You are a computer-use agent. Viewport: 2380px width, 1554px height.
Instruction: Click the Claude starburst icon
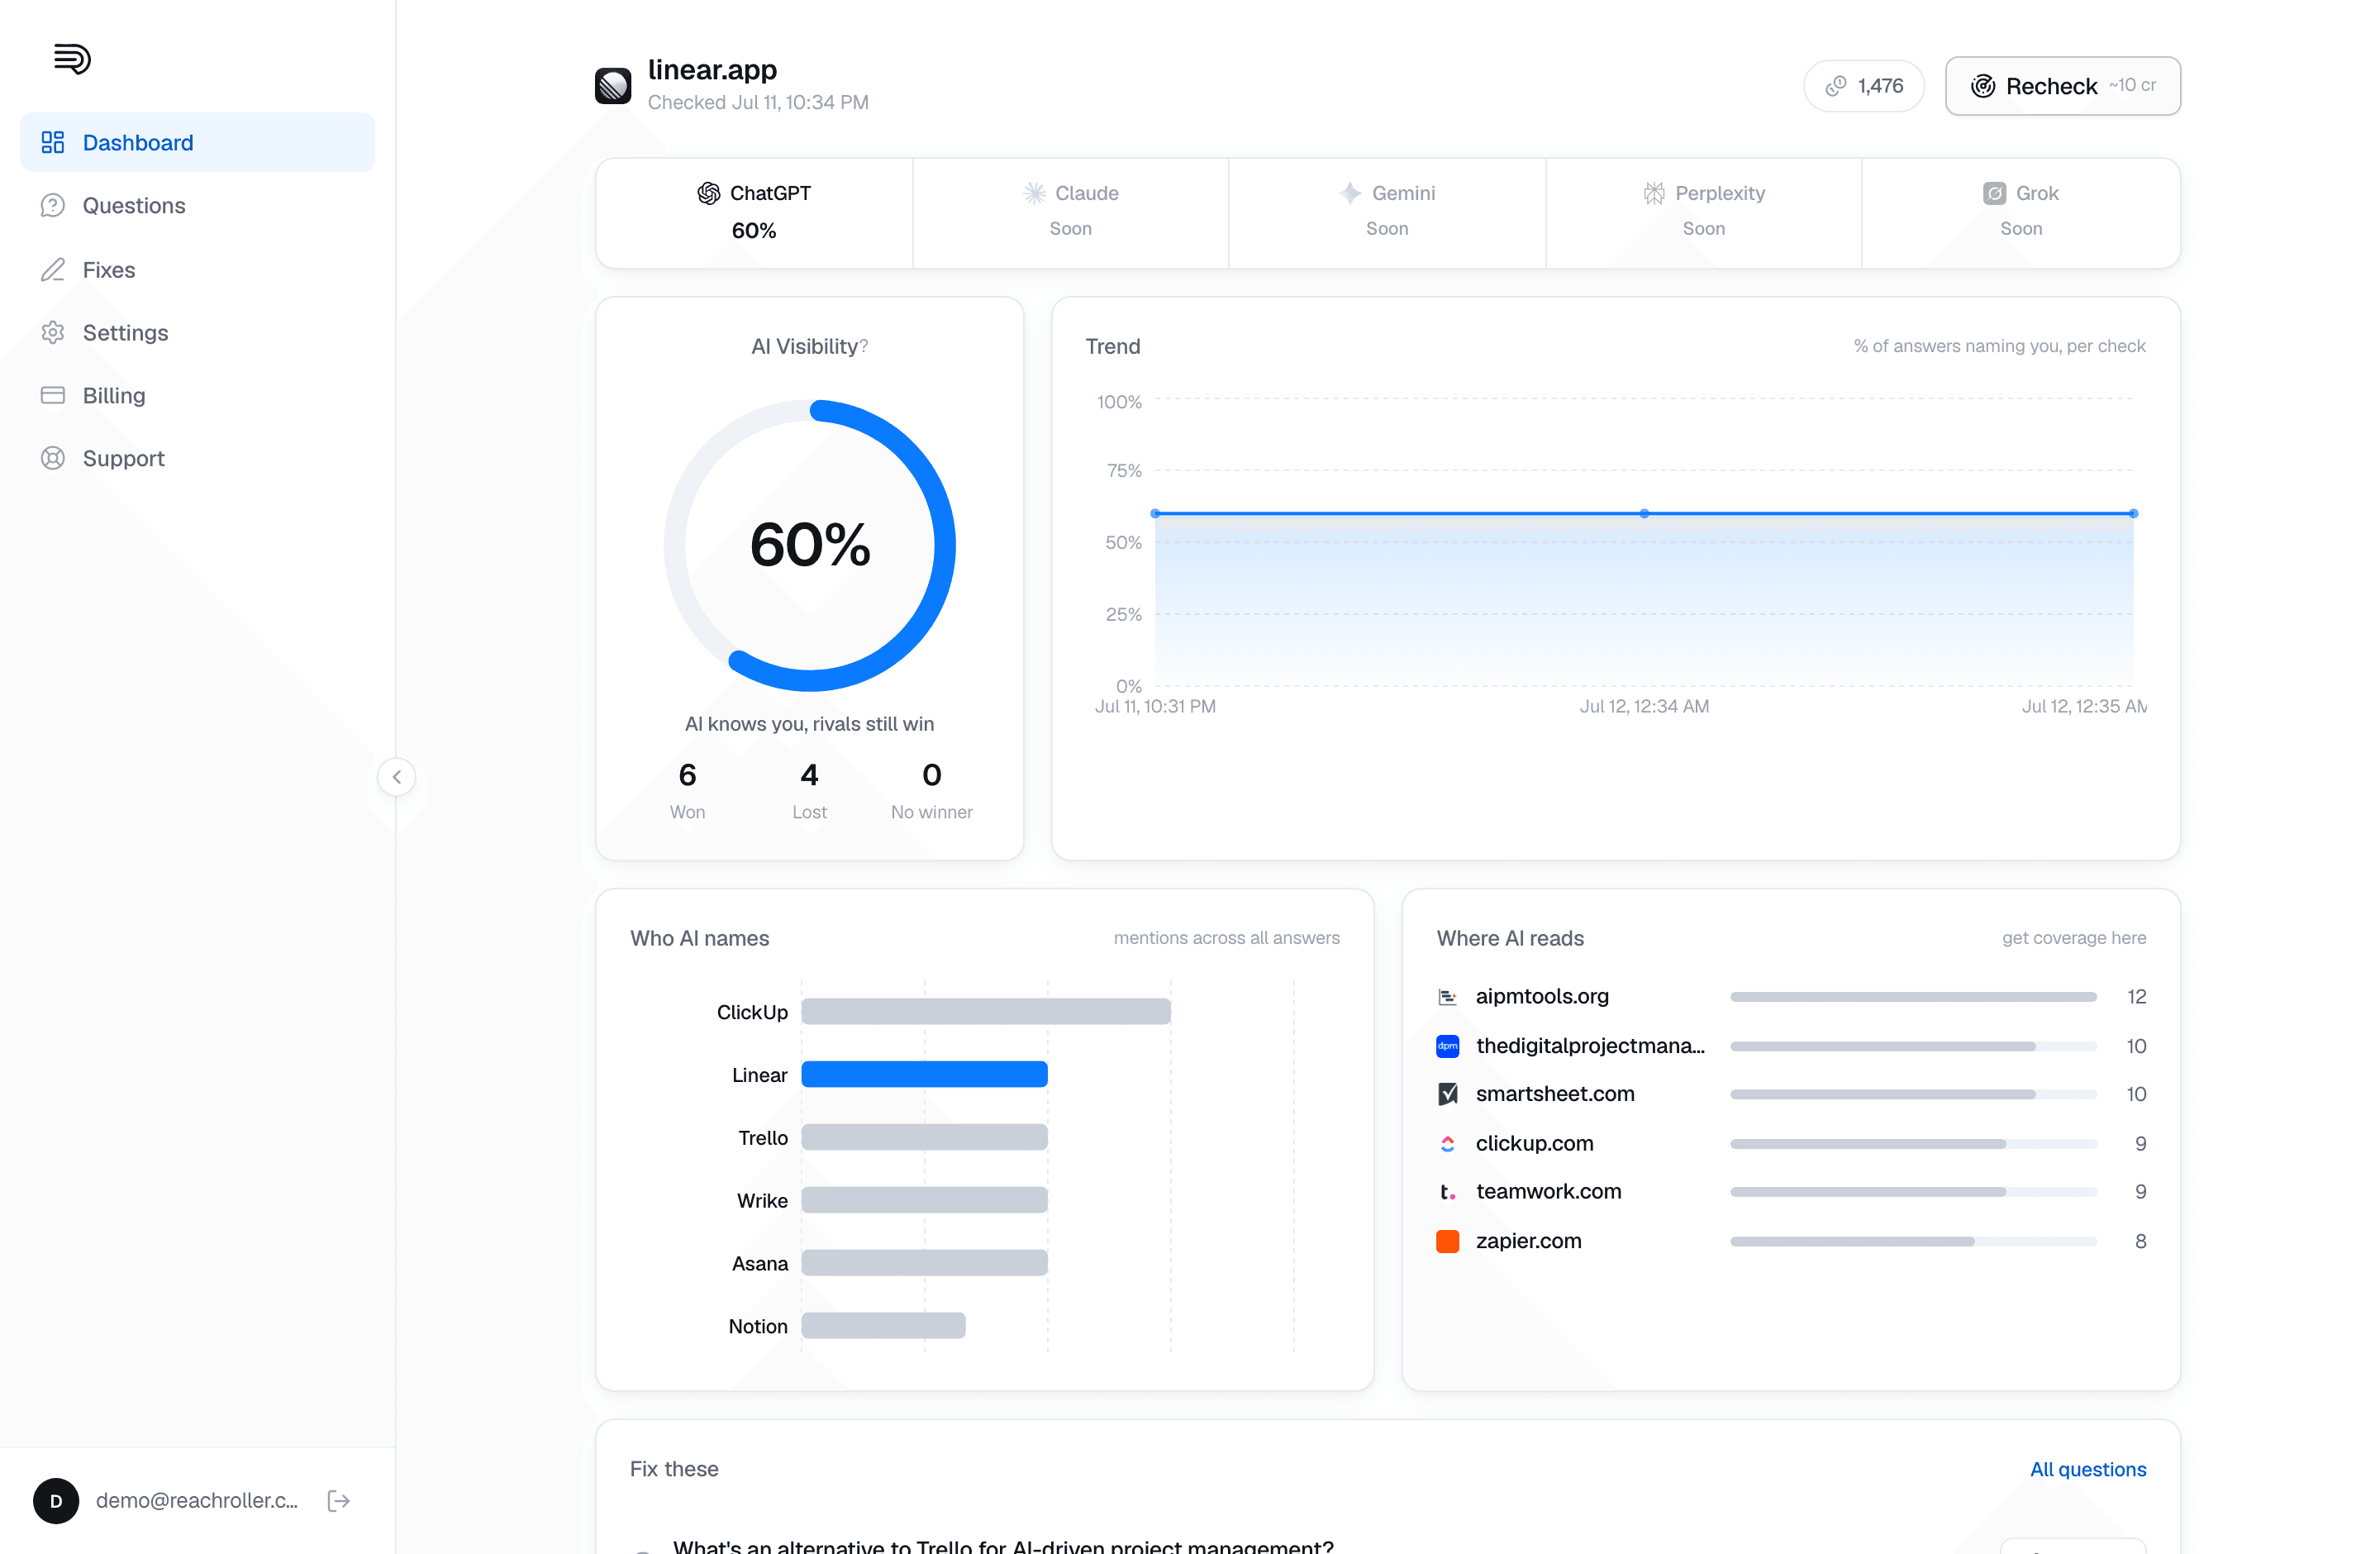[1034, 193]
